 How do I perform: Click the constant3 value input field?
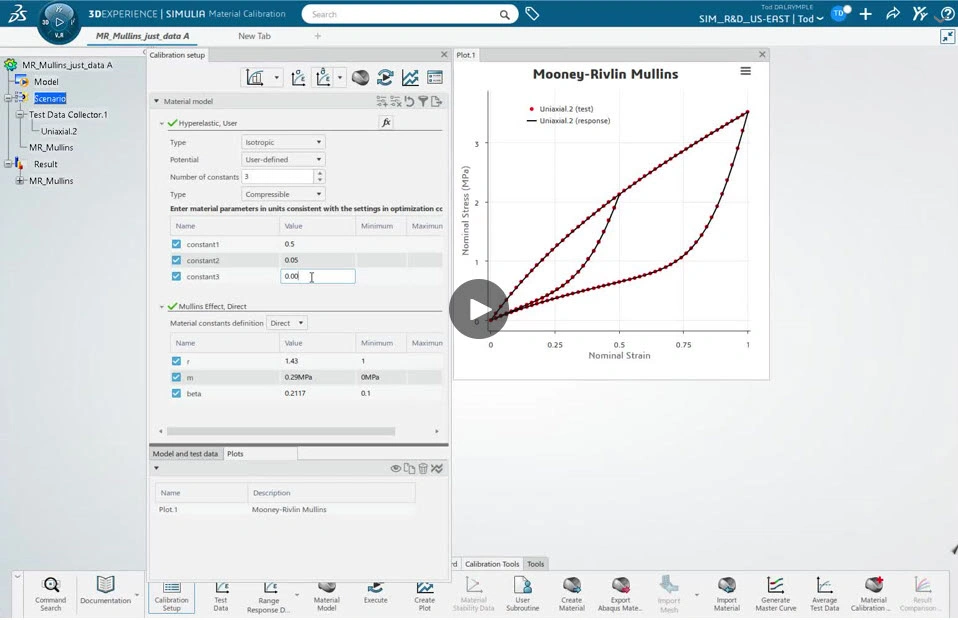318,276
